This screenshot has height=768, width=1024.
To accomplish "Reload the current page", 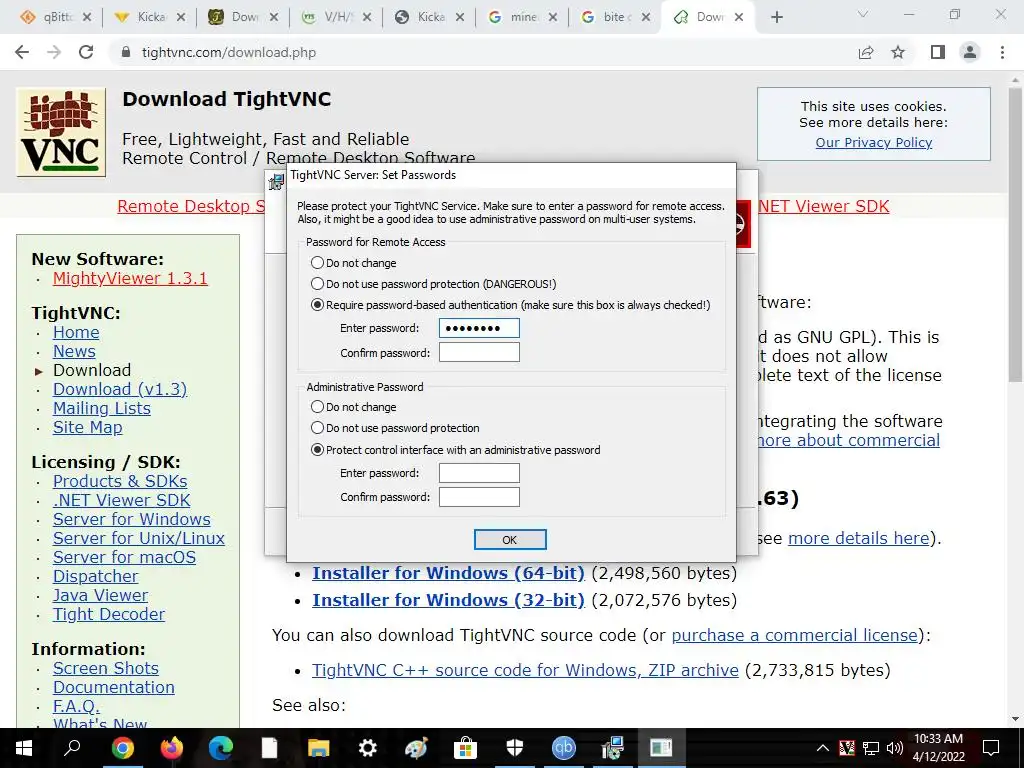I will [x=86, y=52].
